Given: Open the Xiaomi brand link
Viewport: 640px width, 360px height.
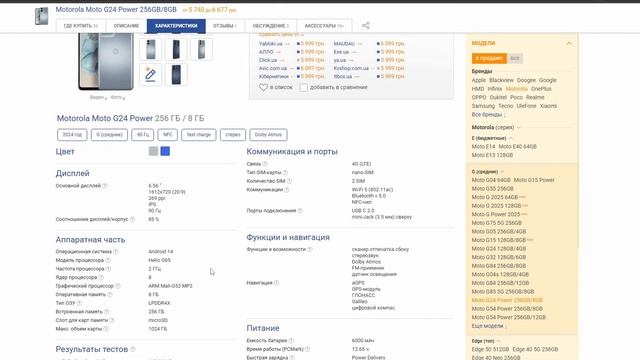Looking at the screenshot, I should pyautogui.click(x=548, y=106).
